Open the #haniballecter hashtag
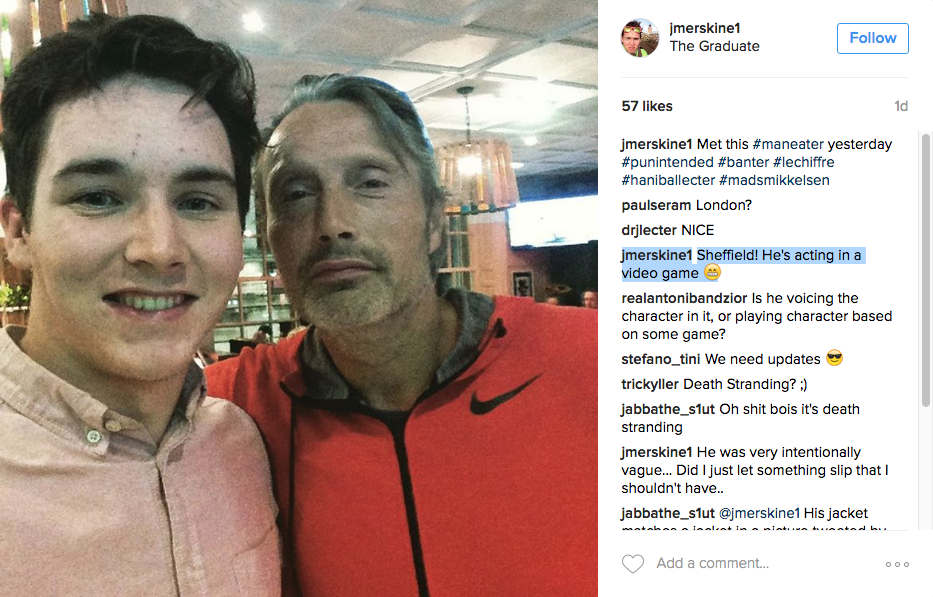Screen dimensions: 933x597 pyautogui.click(x=668, y=180)
